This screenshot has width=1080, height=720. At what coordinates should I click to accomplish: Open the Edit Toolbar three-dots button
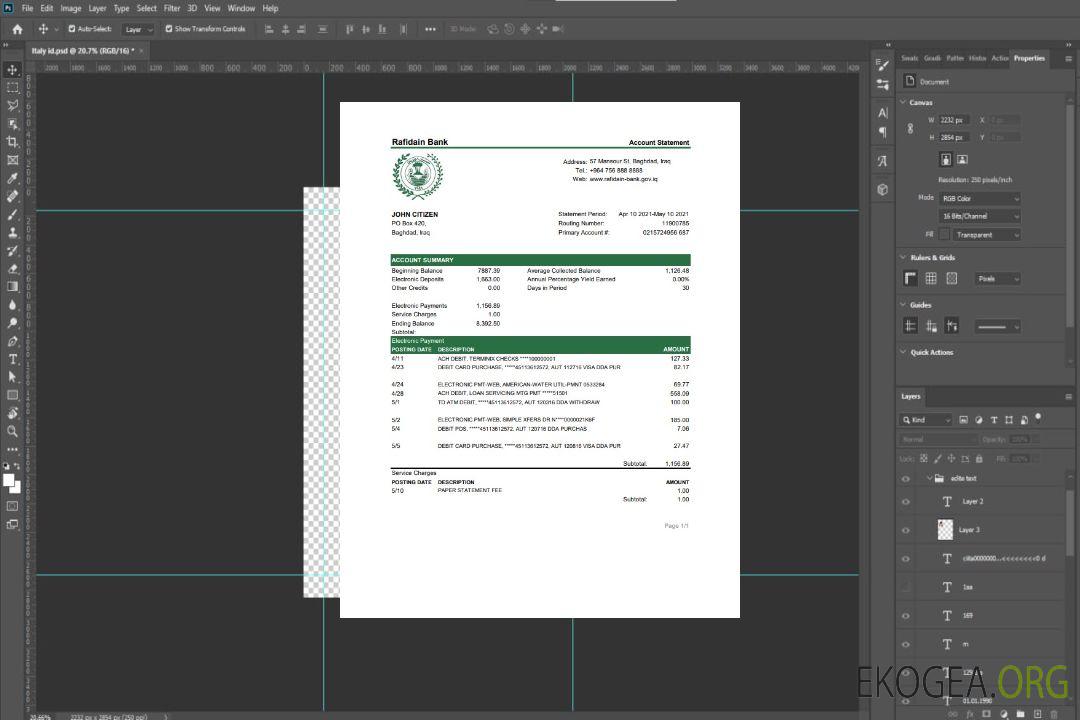point(12,449)
